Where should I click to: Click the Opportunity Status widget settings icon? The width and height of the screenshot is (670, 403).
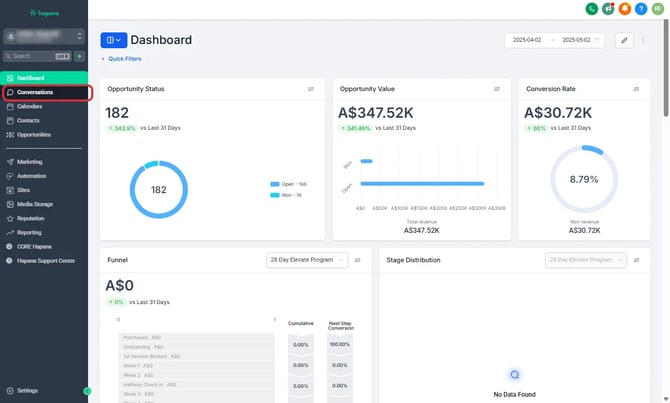tap(311, 89)
